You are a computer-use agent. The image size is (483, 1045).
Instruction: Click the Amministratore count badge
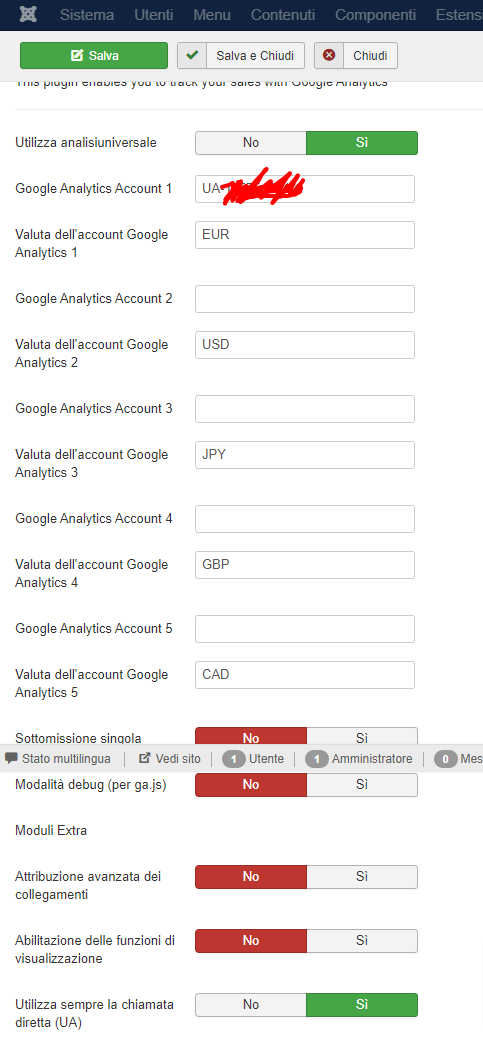(317, 758)
